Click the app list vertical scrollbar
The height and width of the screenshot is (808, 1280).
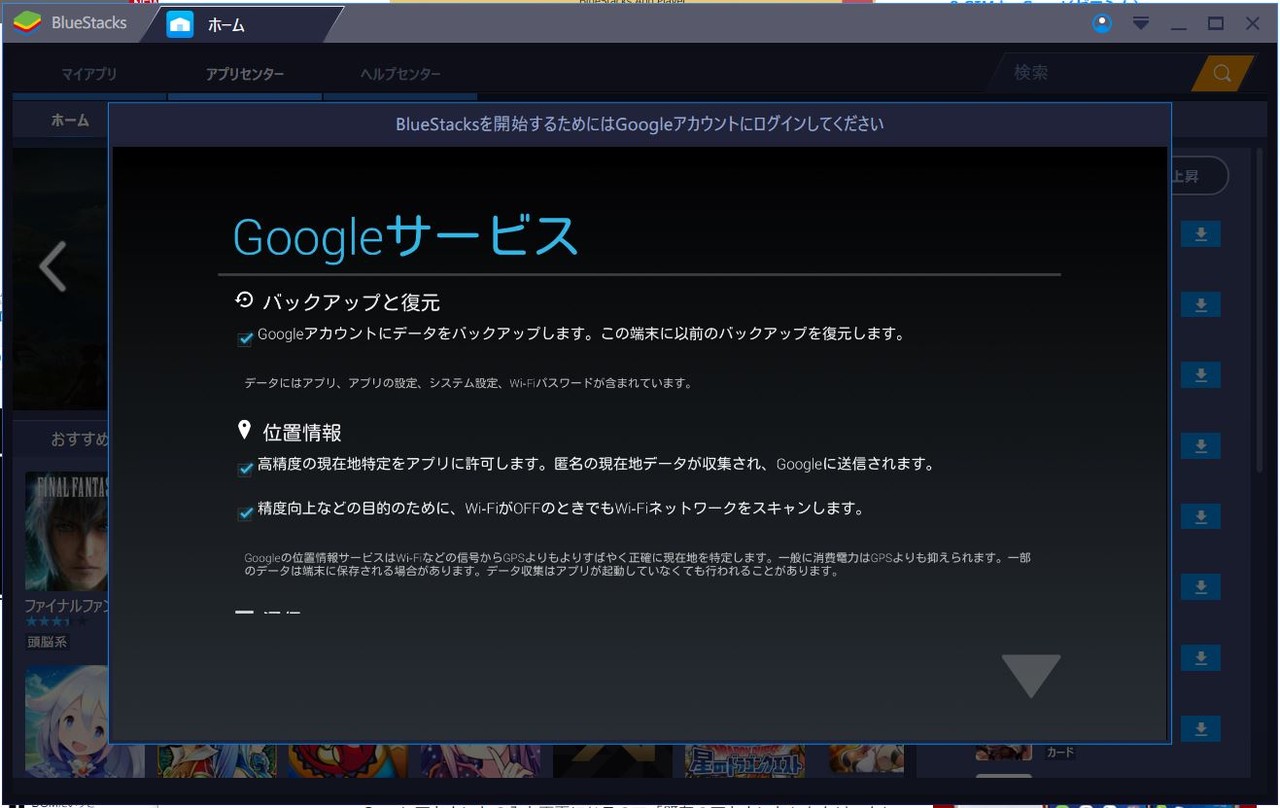click(1259, 310)
